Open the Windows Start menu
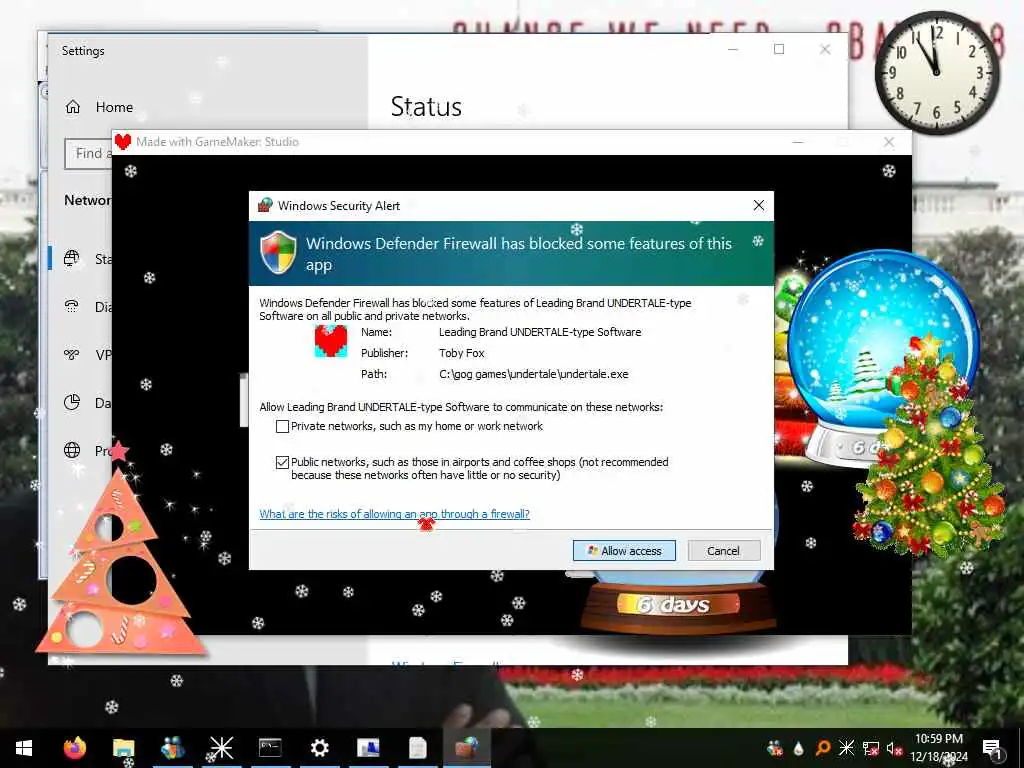This screenshot has height=768, width=1024. tap(24, 748)
